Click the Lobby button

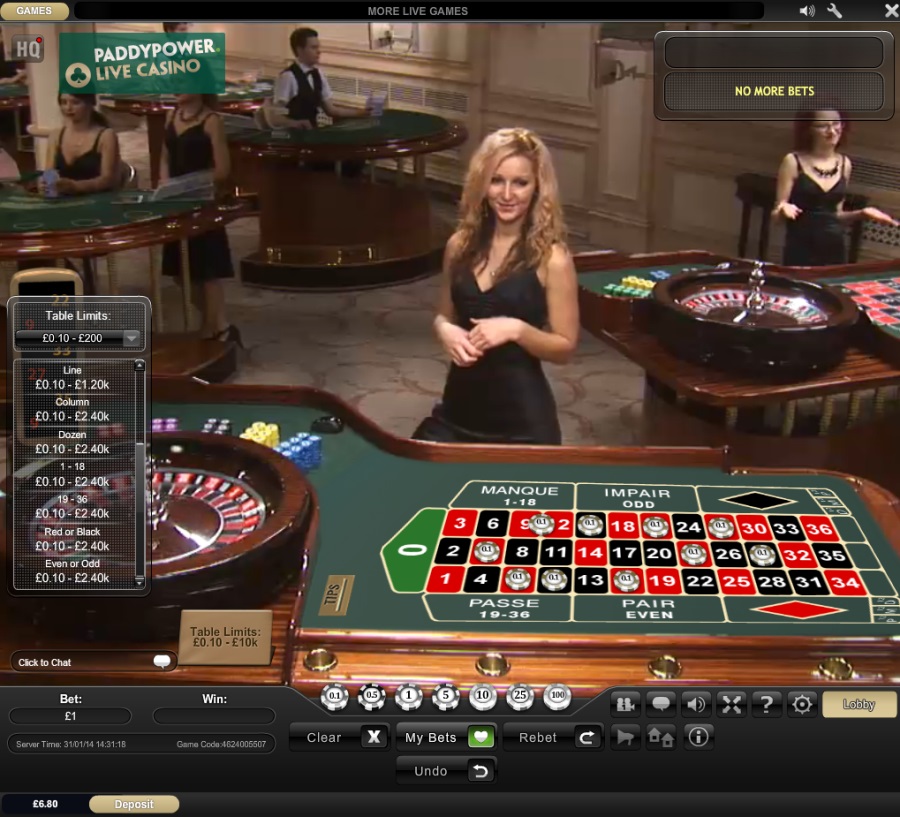pyautogui.click(x=858, y=704)
